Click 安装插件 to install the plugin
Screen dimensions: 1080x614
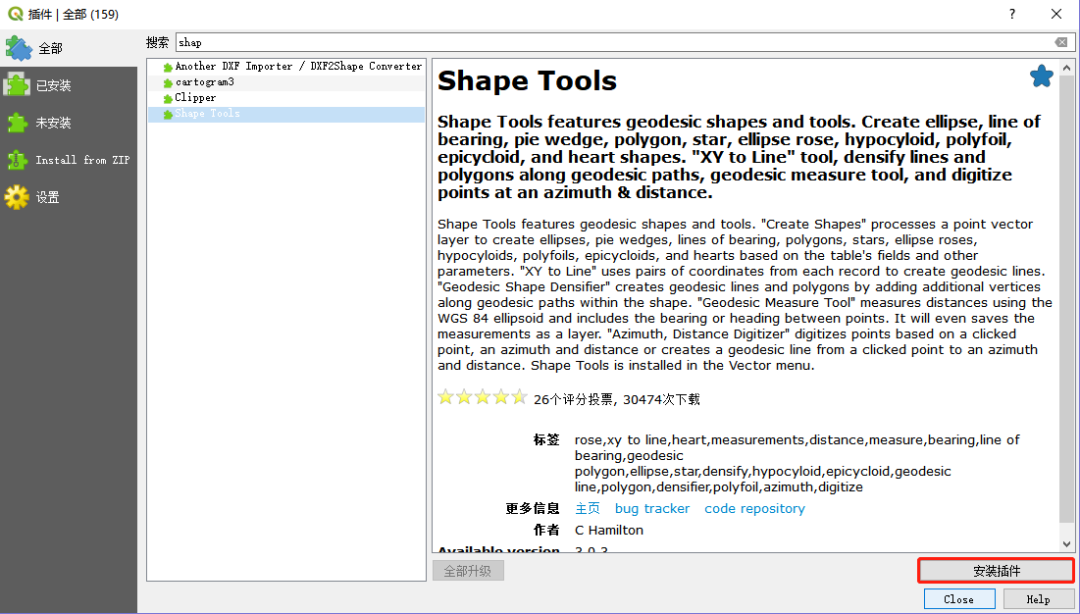pyautogui.click(x=996, y=571)
